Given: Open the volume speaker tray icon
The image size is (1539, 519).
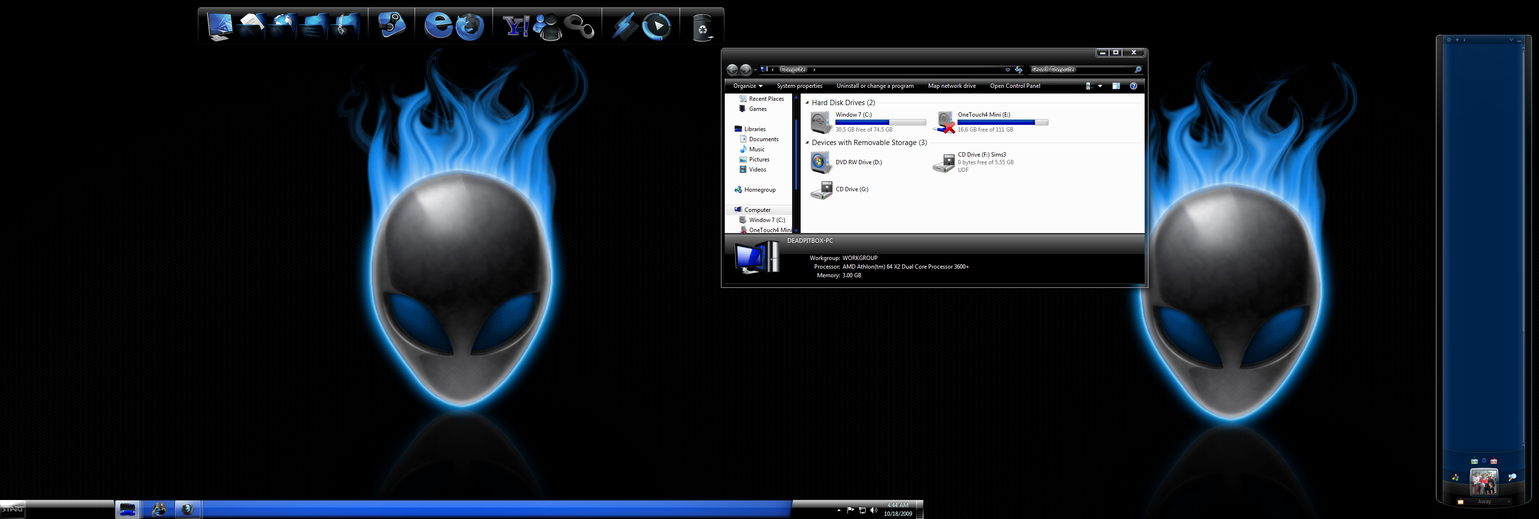Looking at the screenshot, I should point(873,510).
